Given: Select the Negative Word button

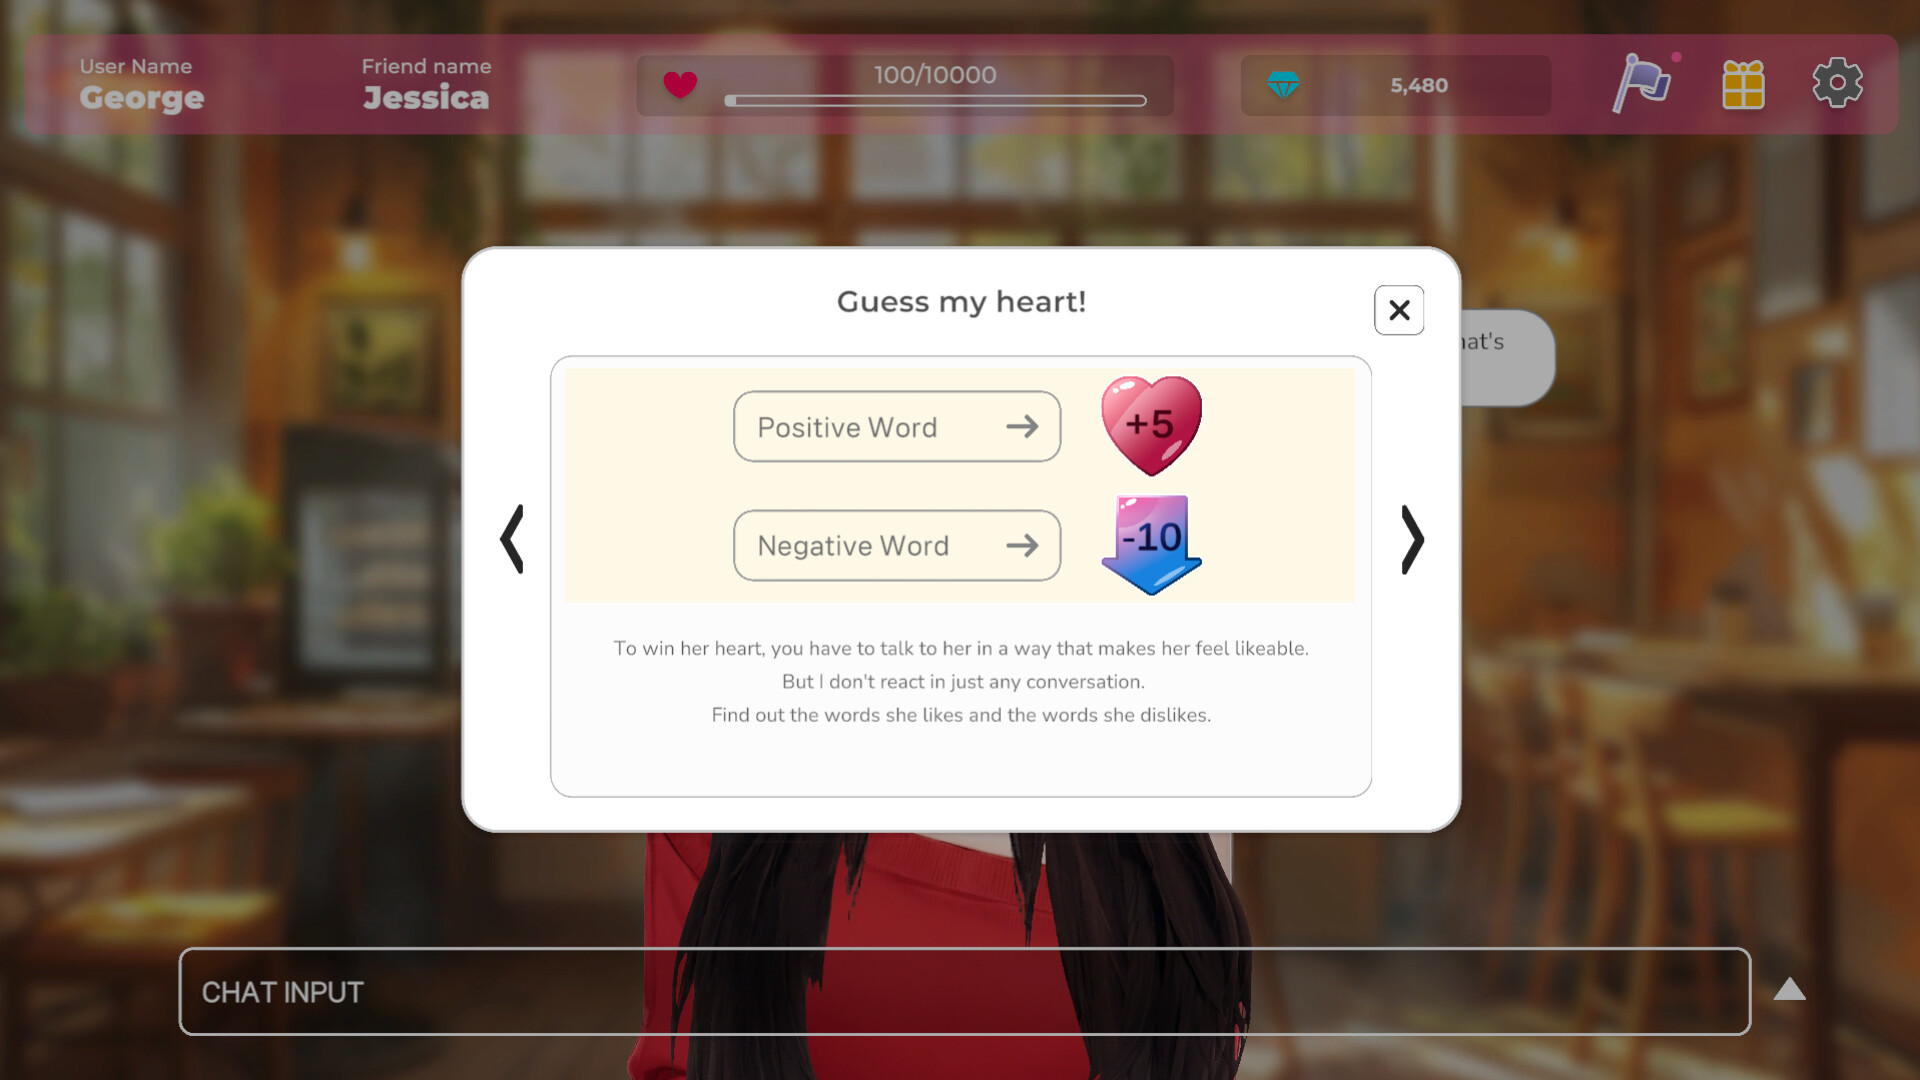Looking at the screenshot, I should pyautogui.click(x=897, y=545).
